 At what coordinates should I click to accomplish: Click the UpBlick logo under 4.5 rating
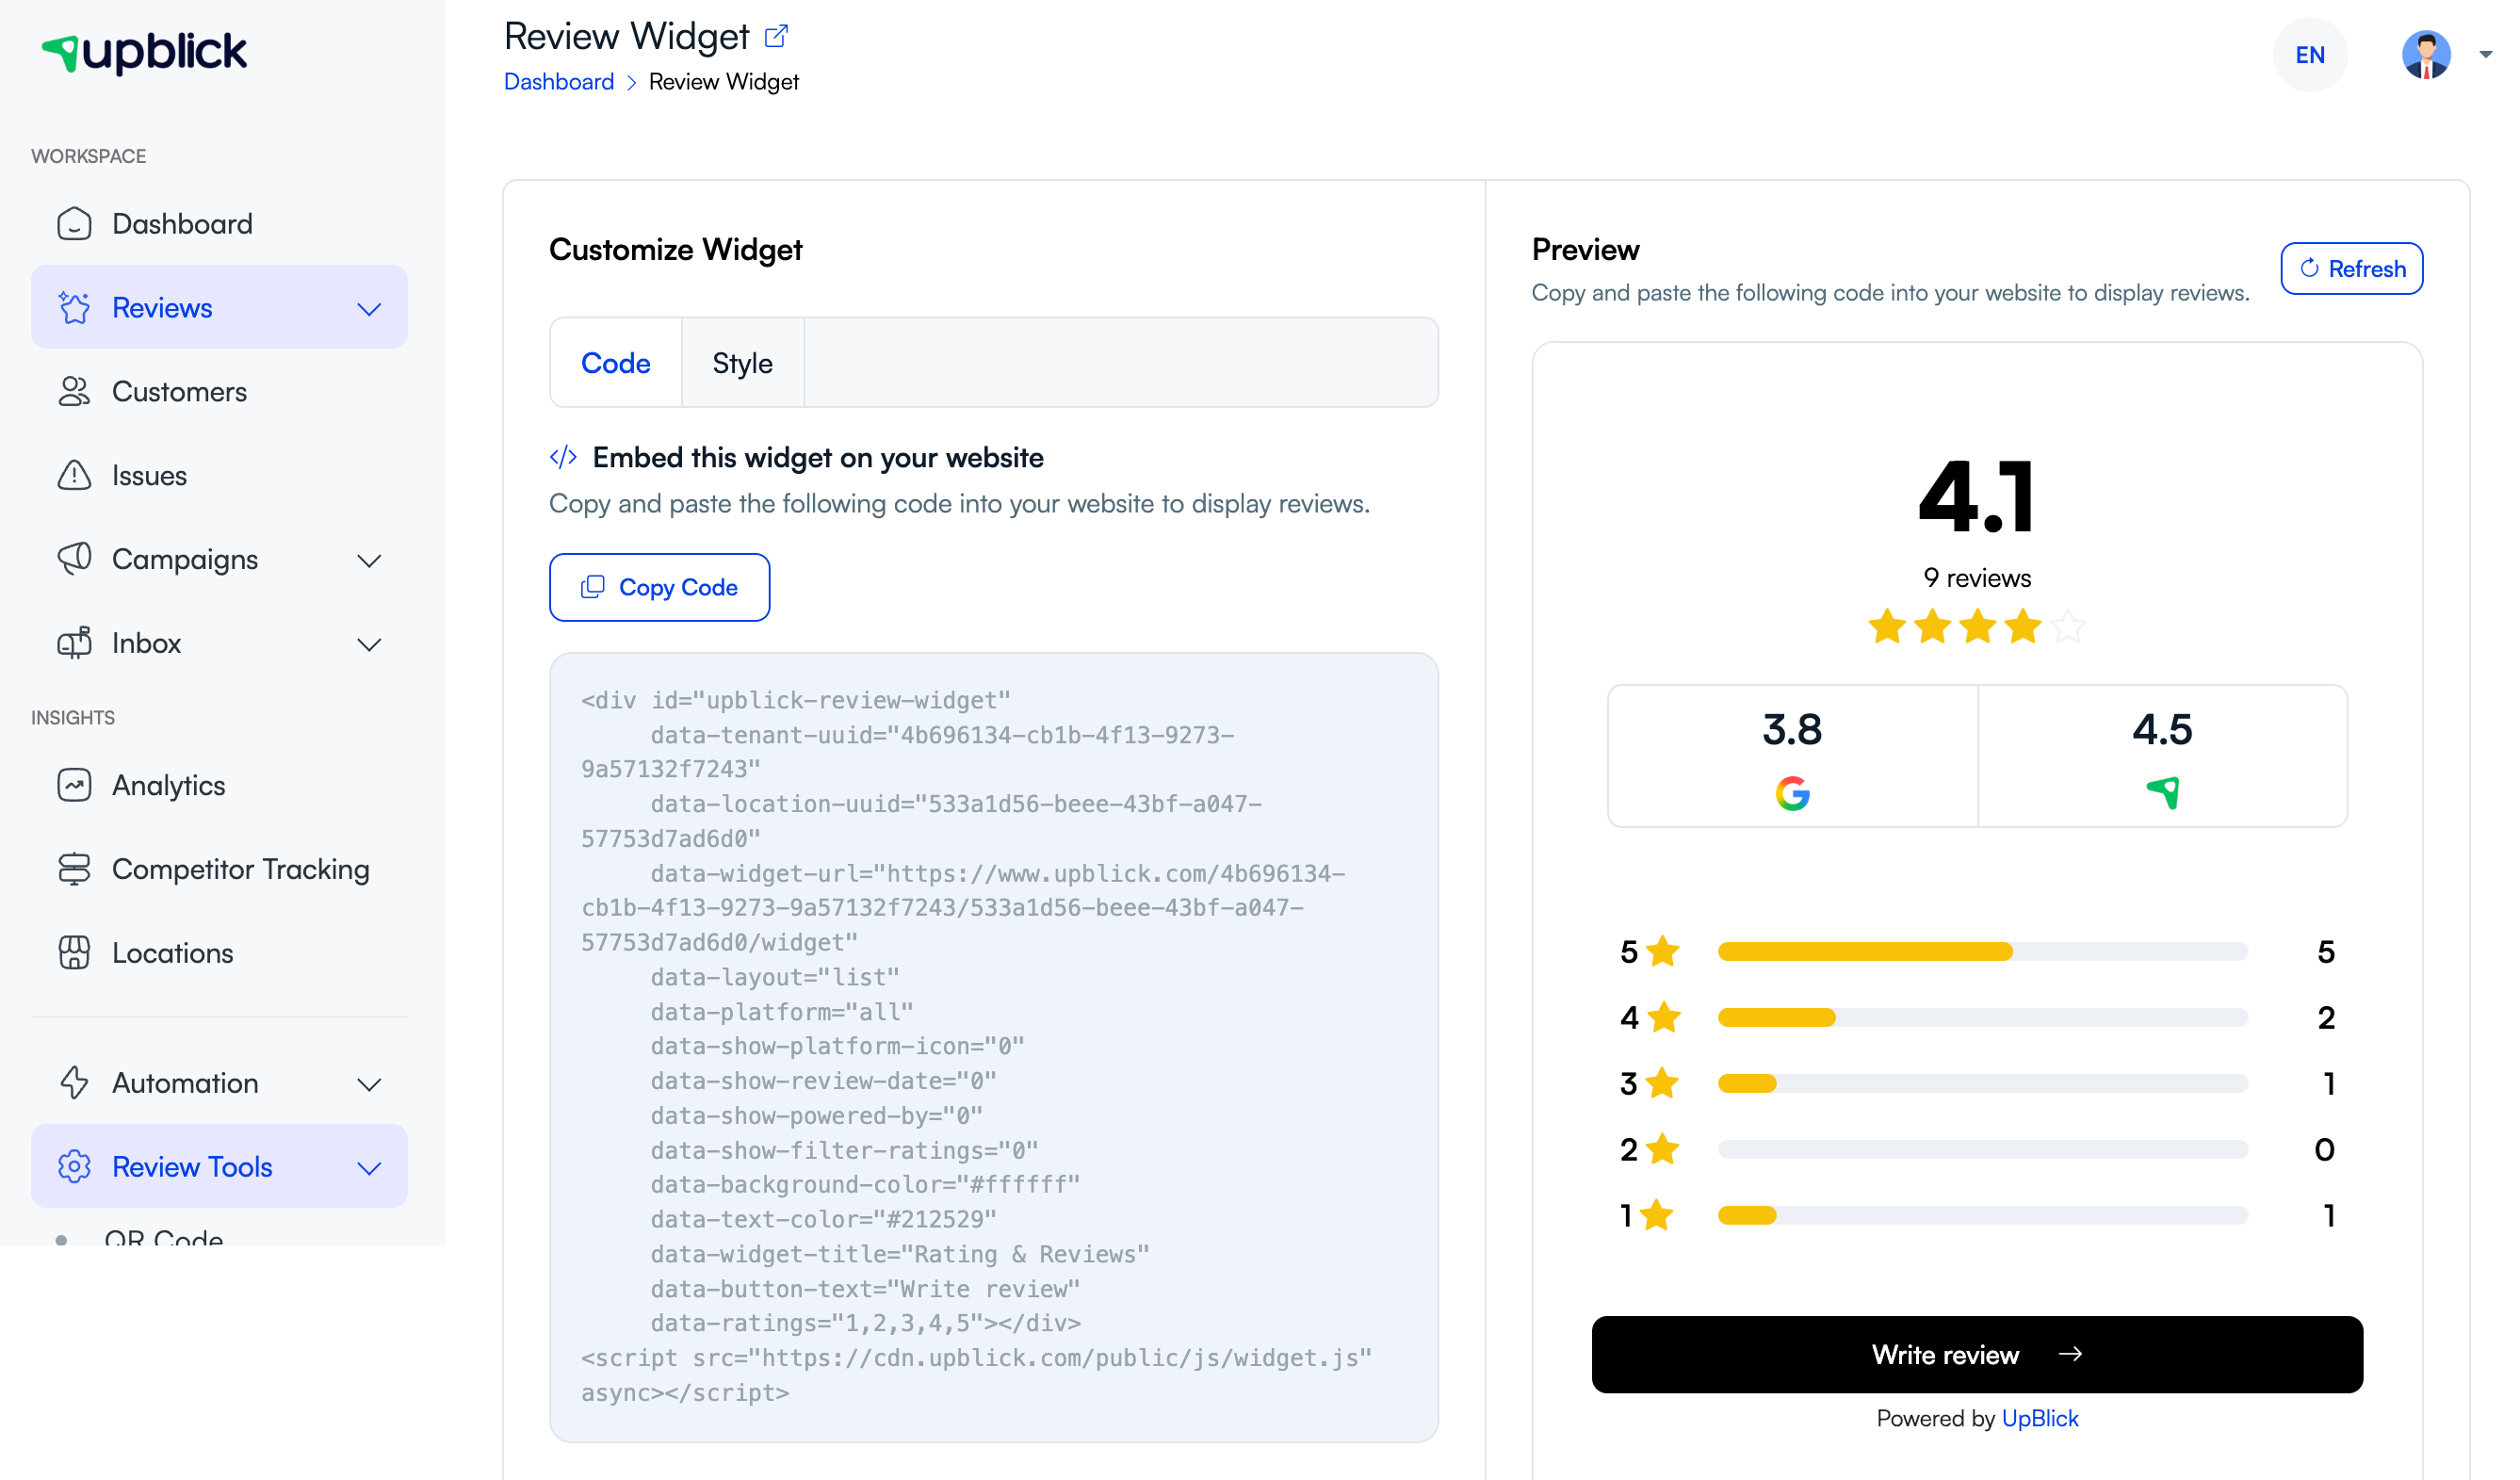tap(2164, 793)
